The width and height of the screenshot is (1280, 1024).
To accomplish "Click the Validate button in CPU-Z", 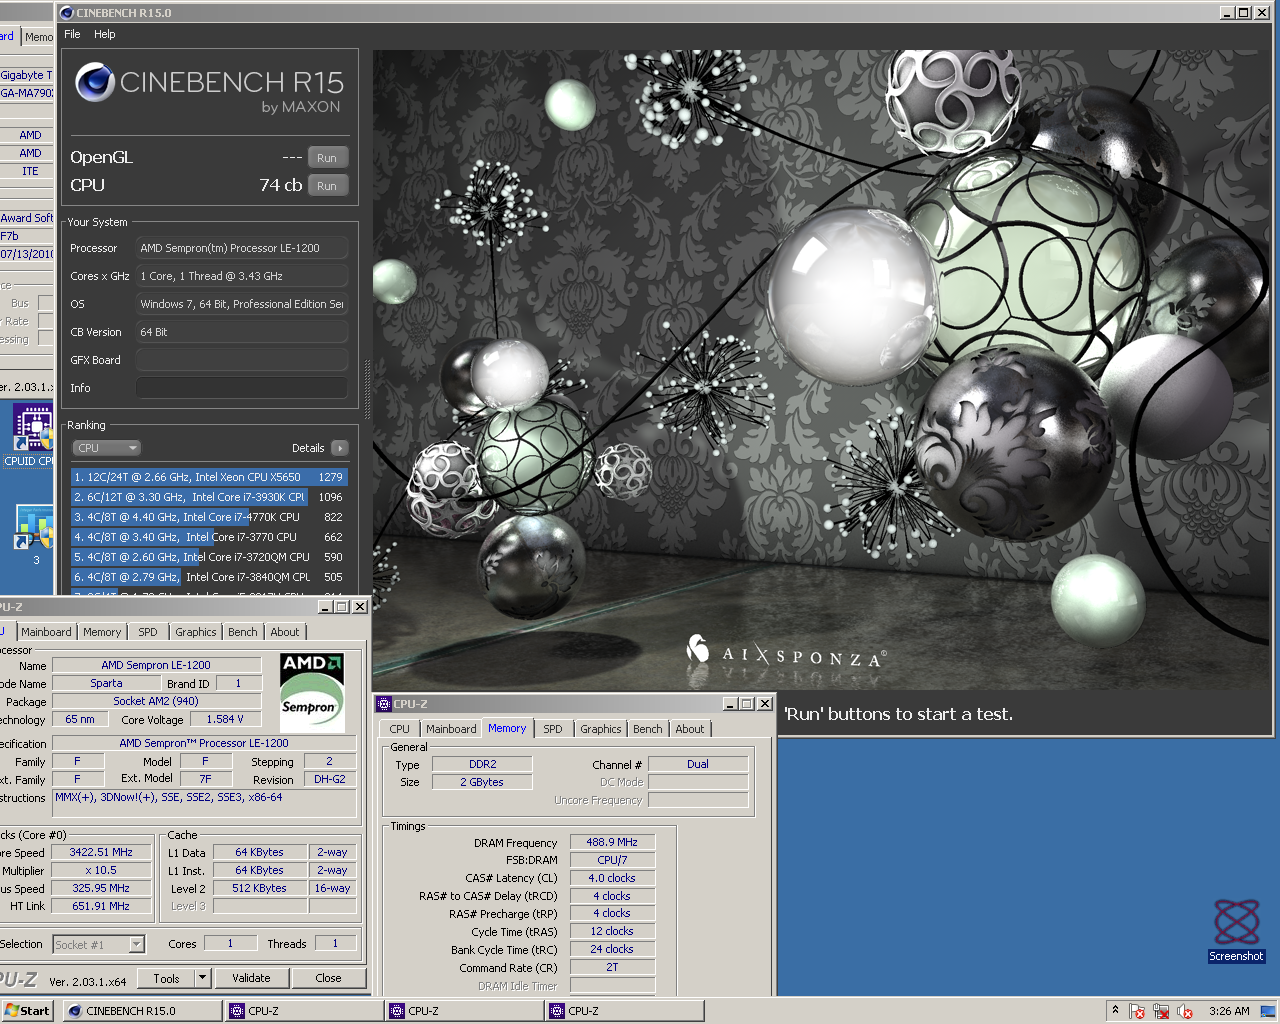I will pos(251,978).
